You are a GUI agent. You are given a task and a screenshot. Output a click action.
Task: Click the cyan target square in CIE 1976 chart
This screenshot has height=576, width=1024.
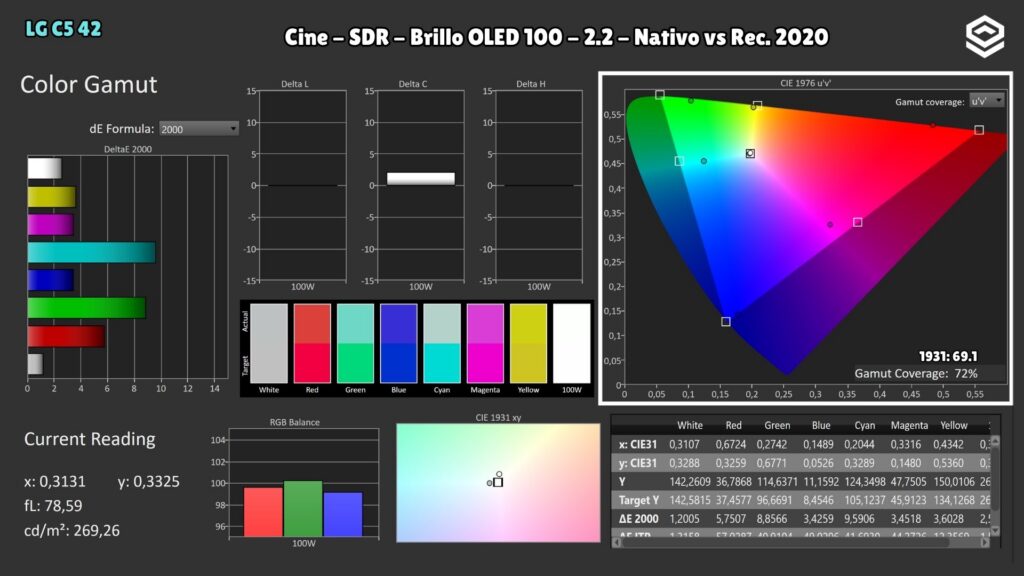679,161
